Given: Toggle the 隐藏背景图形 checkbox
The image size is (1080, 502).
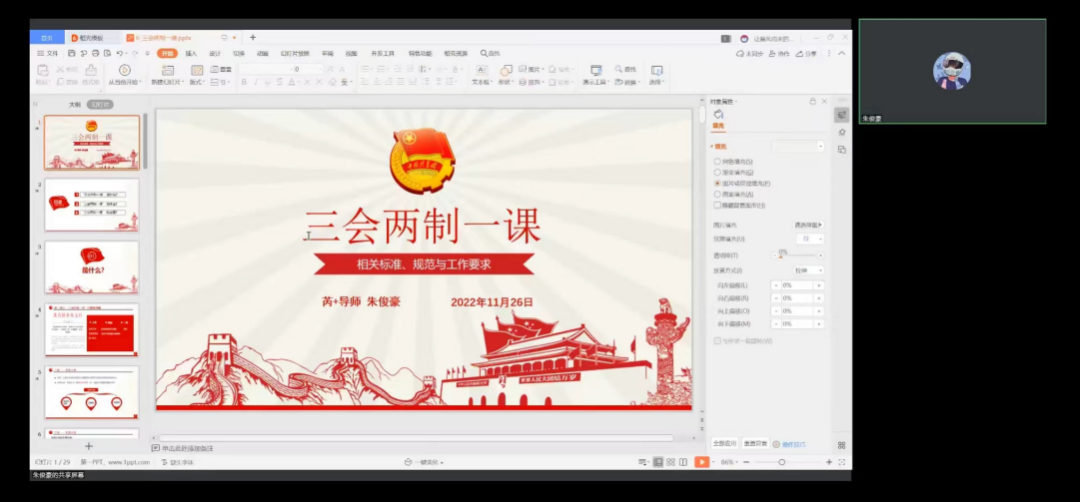Looking at the screenshot, I should [x=717, y=205].
